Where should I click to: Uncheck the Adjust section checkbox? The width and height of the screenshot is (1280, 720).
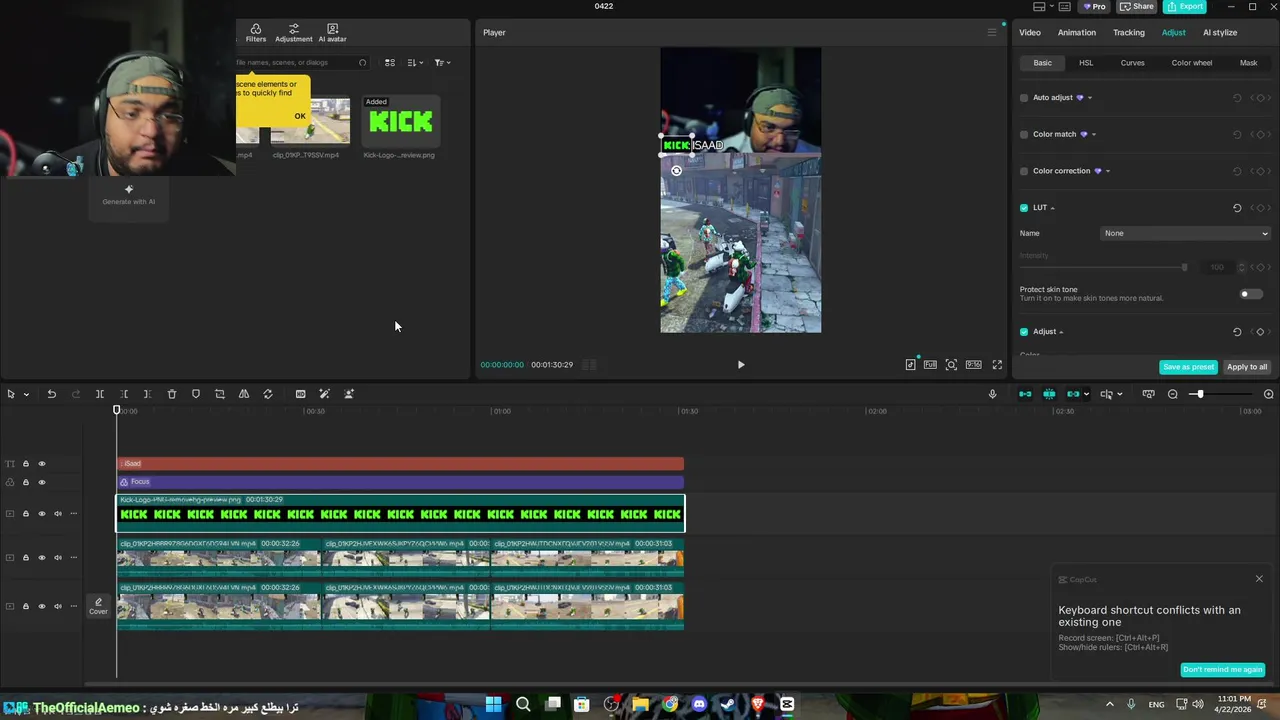click(1024, 332)
